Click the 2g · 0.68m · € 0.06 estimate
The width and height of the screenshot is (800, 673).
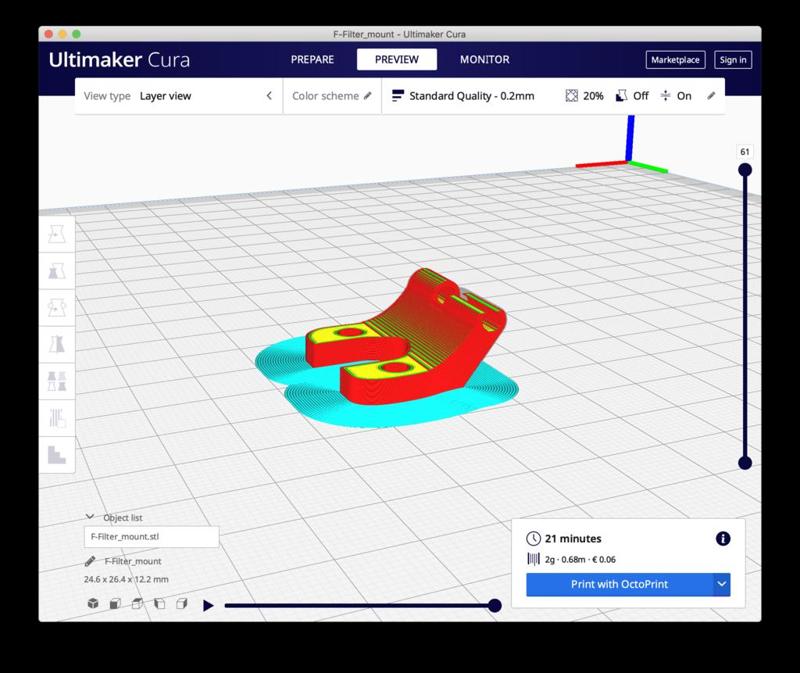pos(580,559)
